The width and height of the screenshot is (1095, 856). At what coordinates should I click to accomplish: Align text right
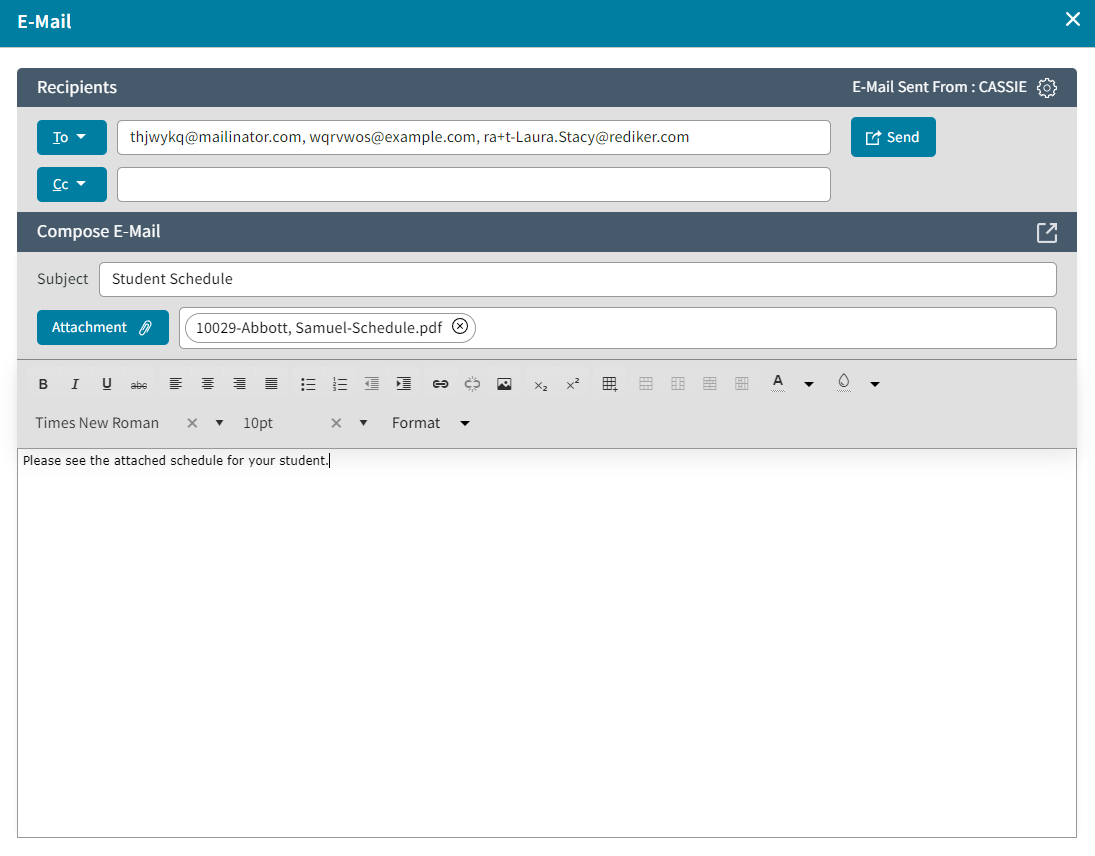pyautogui.click(x=240, y=384)
